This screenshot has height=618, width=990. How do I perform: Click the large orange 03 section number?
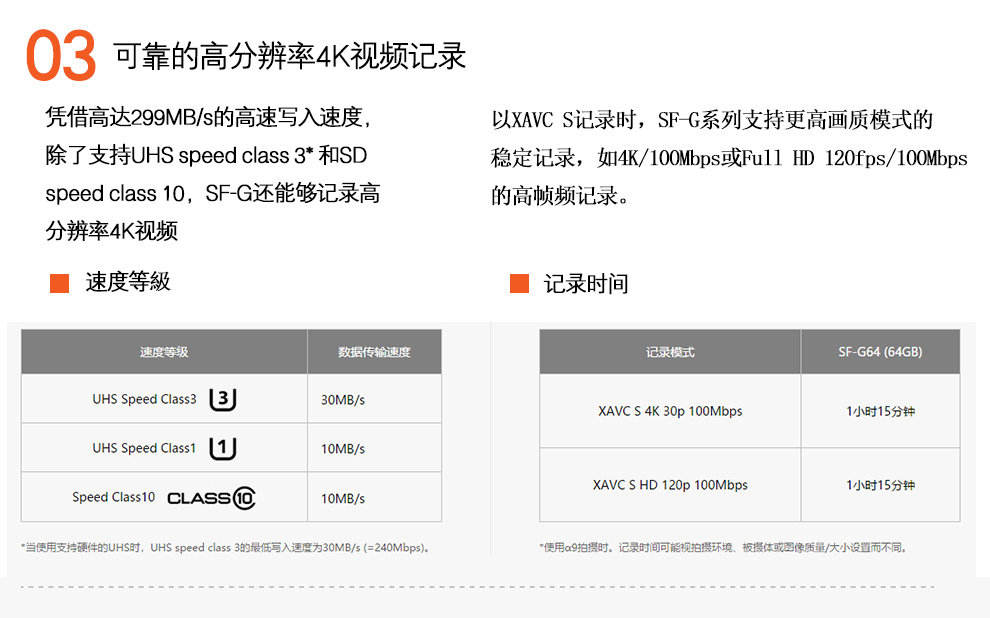coord(61,56)
